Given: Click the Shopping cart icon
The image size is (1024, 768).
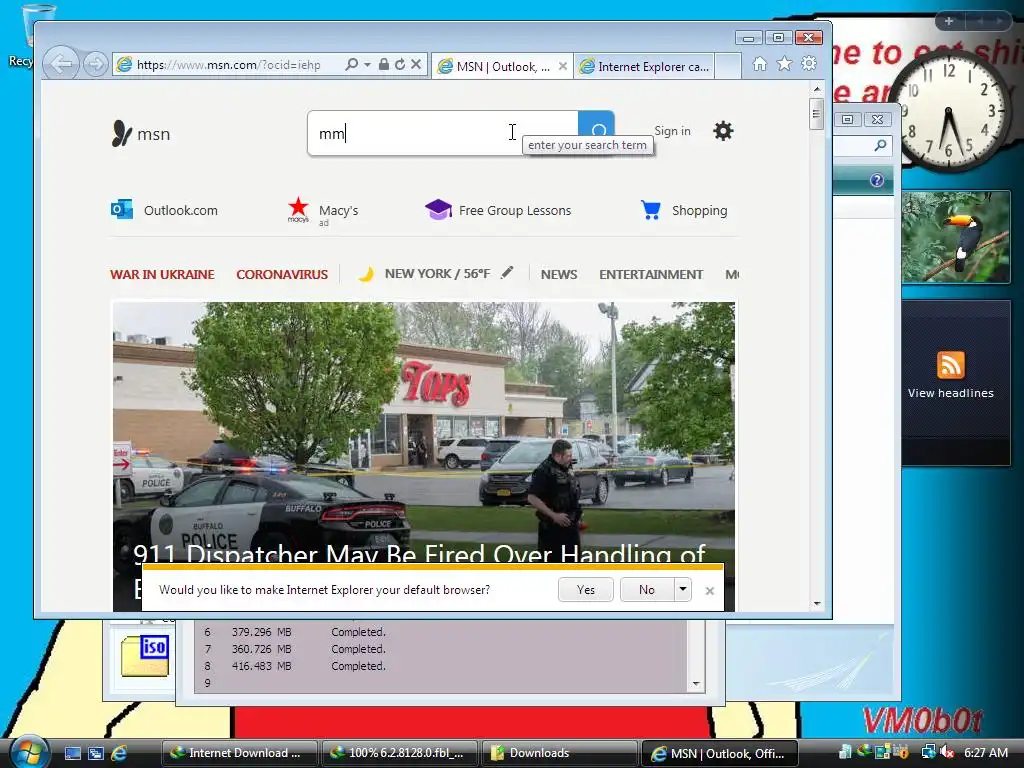Looking at the screenshot, I should 650,210.
